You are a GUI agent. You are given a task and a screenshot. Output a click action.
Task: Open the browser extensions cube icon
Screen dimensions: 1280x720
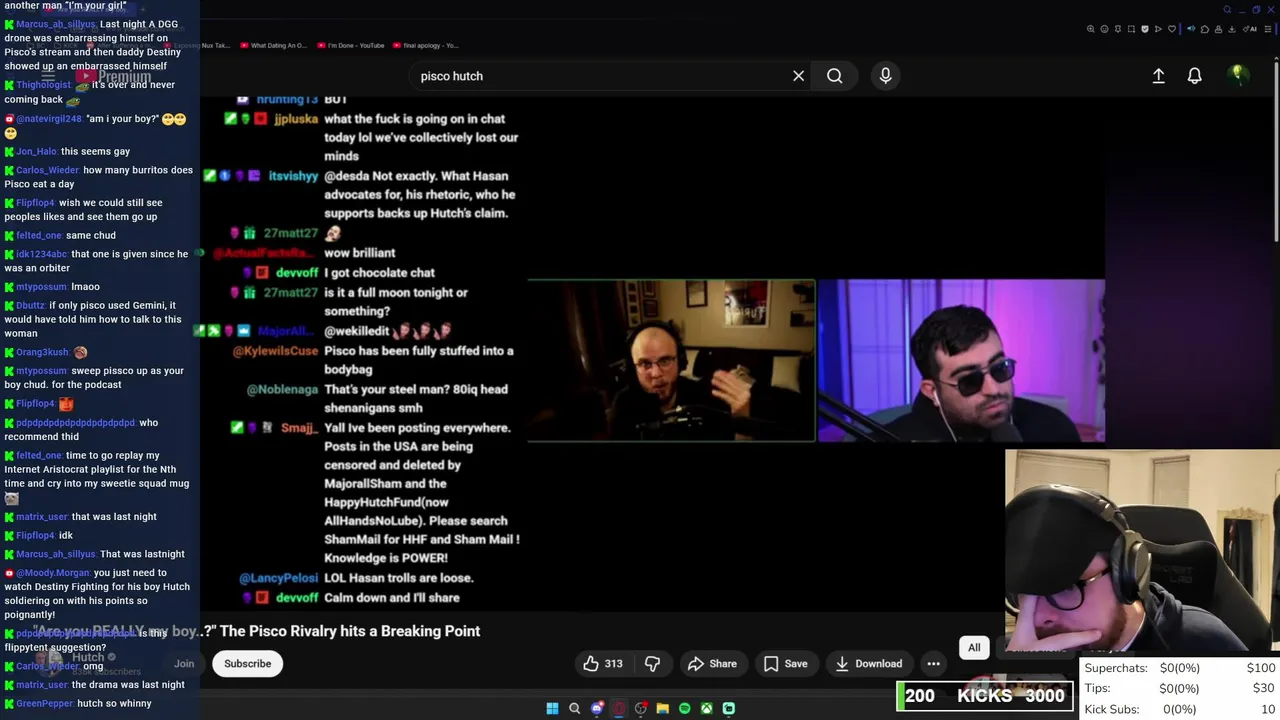point(1205,29)
